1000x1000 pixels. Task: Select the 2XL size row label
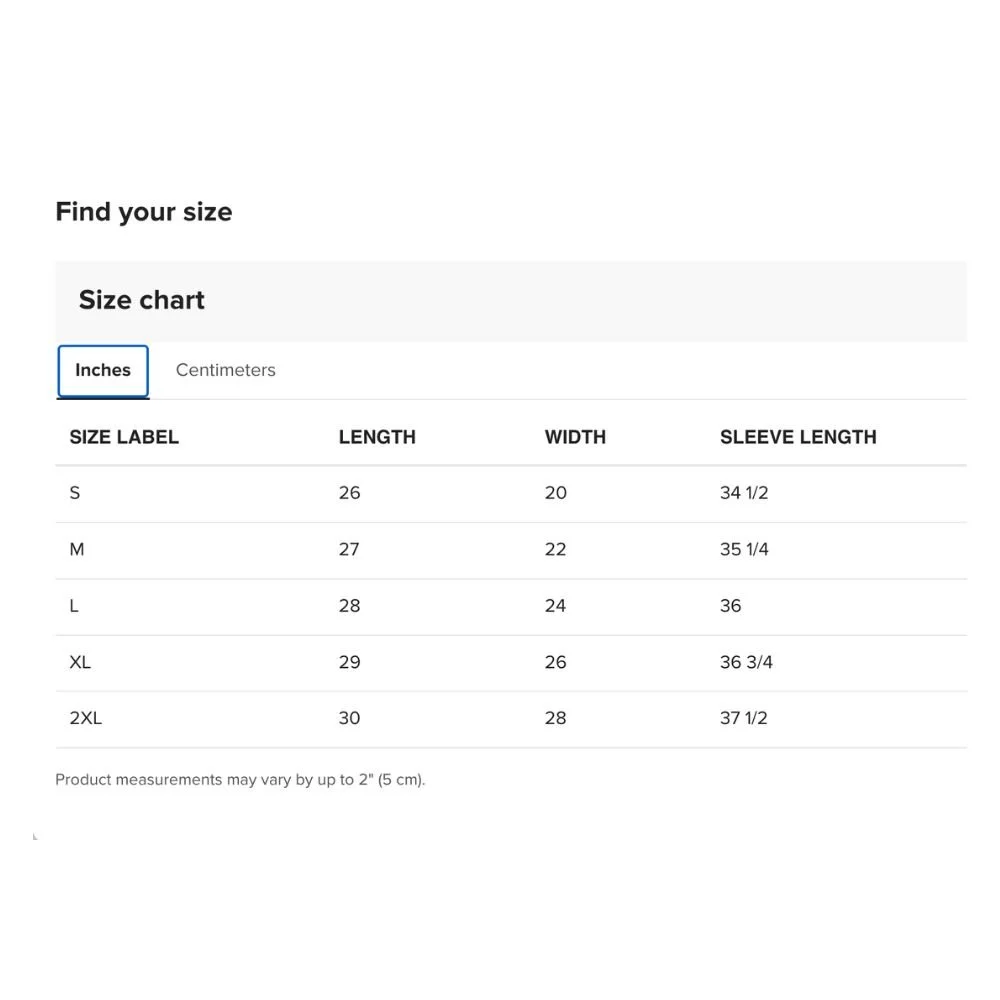pos(85,718)
